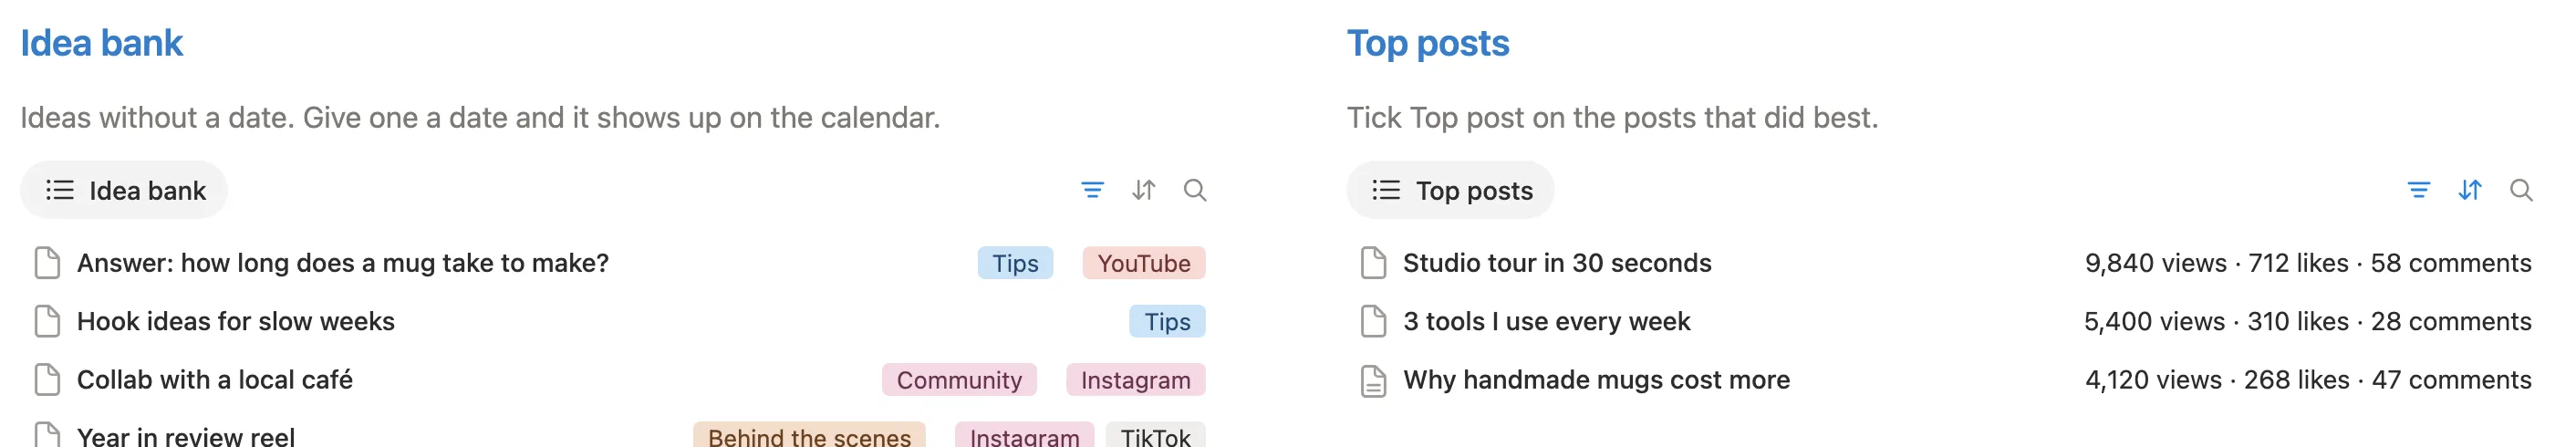Select the Idea bank view tab

124,190
